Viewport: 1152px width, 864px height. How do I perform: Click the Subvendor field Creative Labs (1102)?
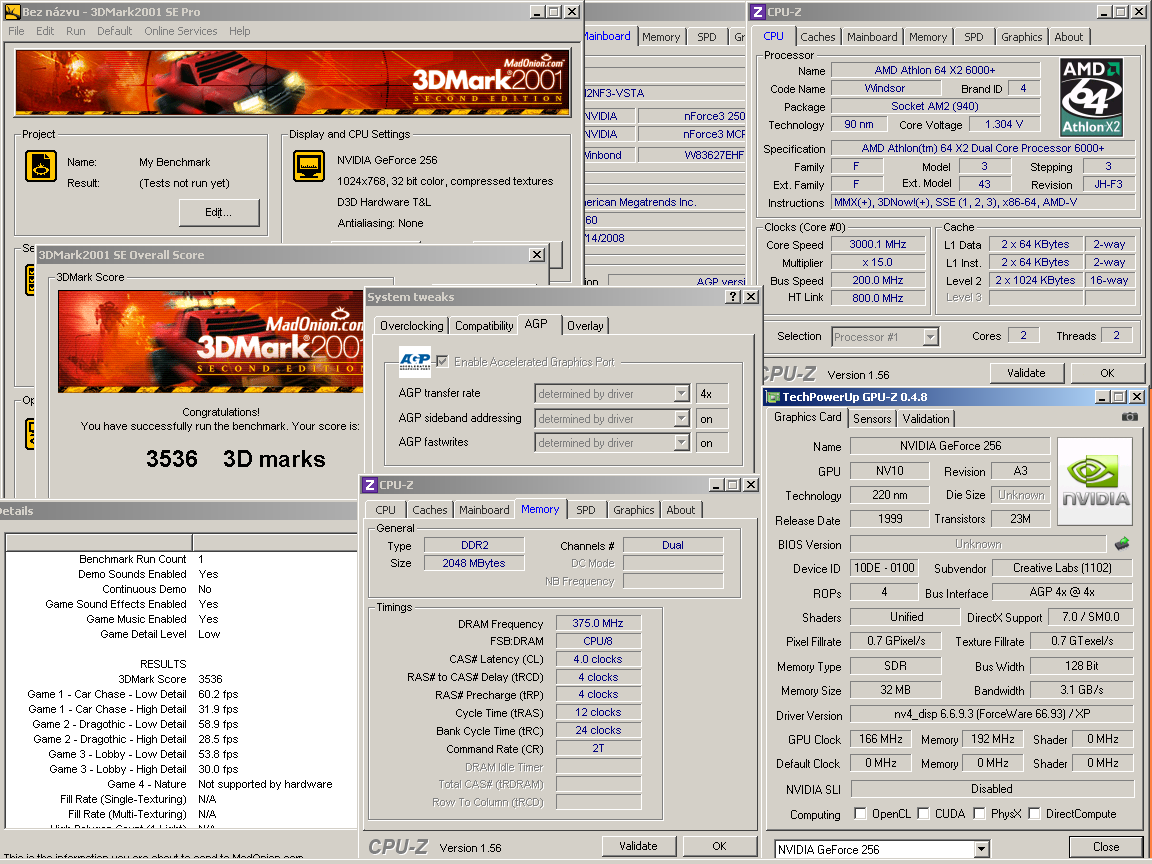click(1062, 568)
